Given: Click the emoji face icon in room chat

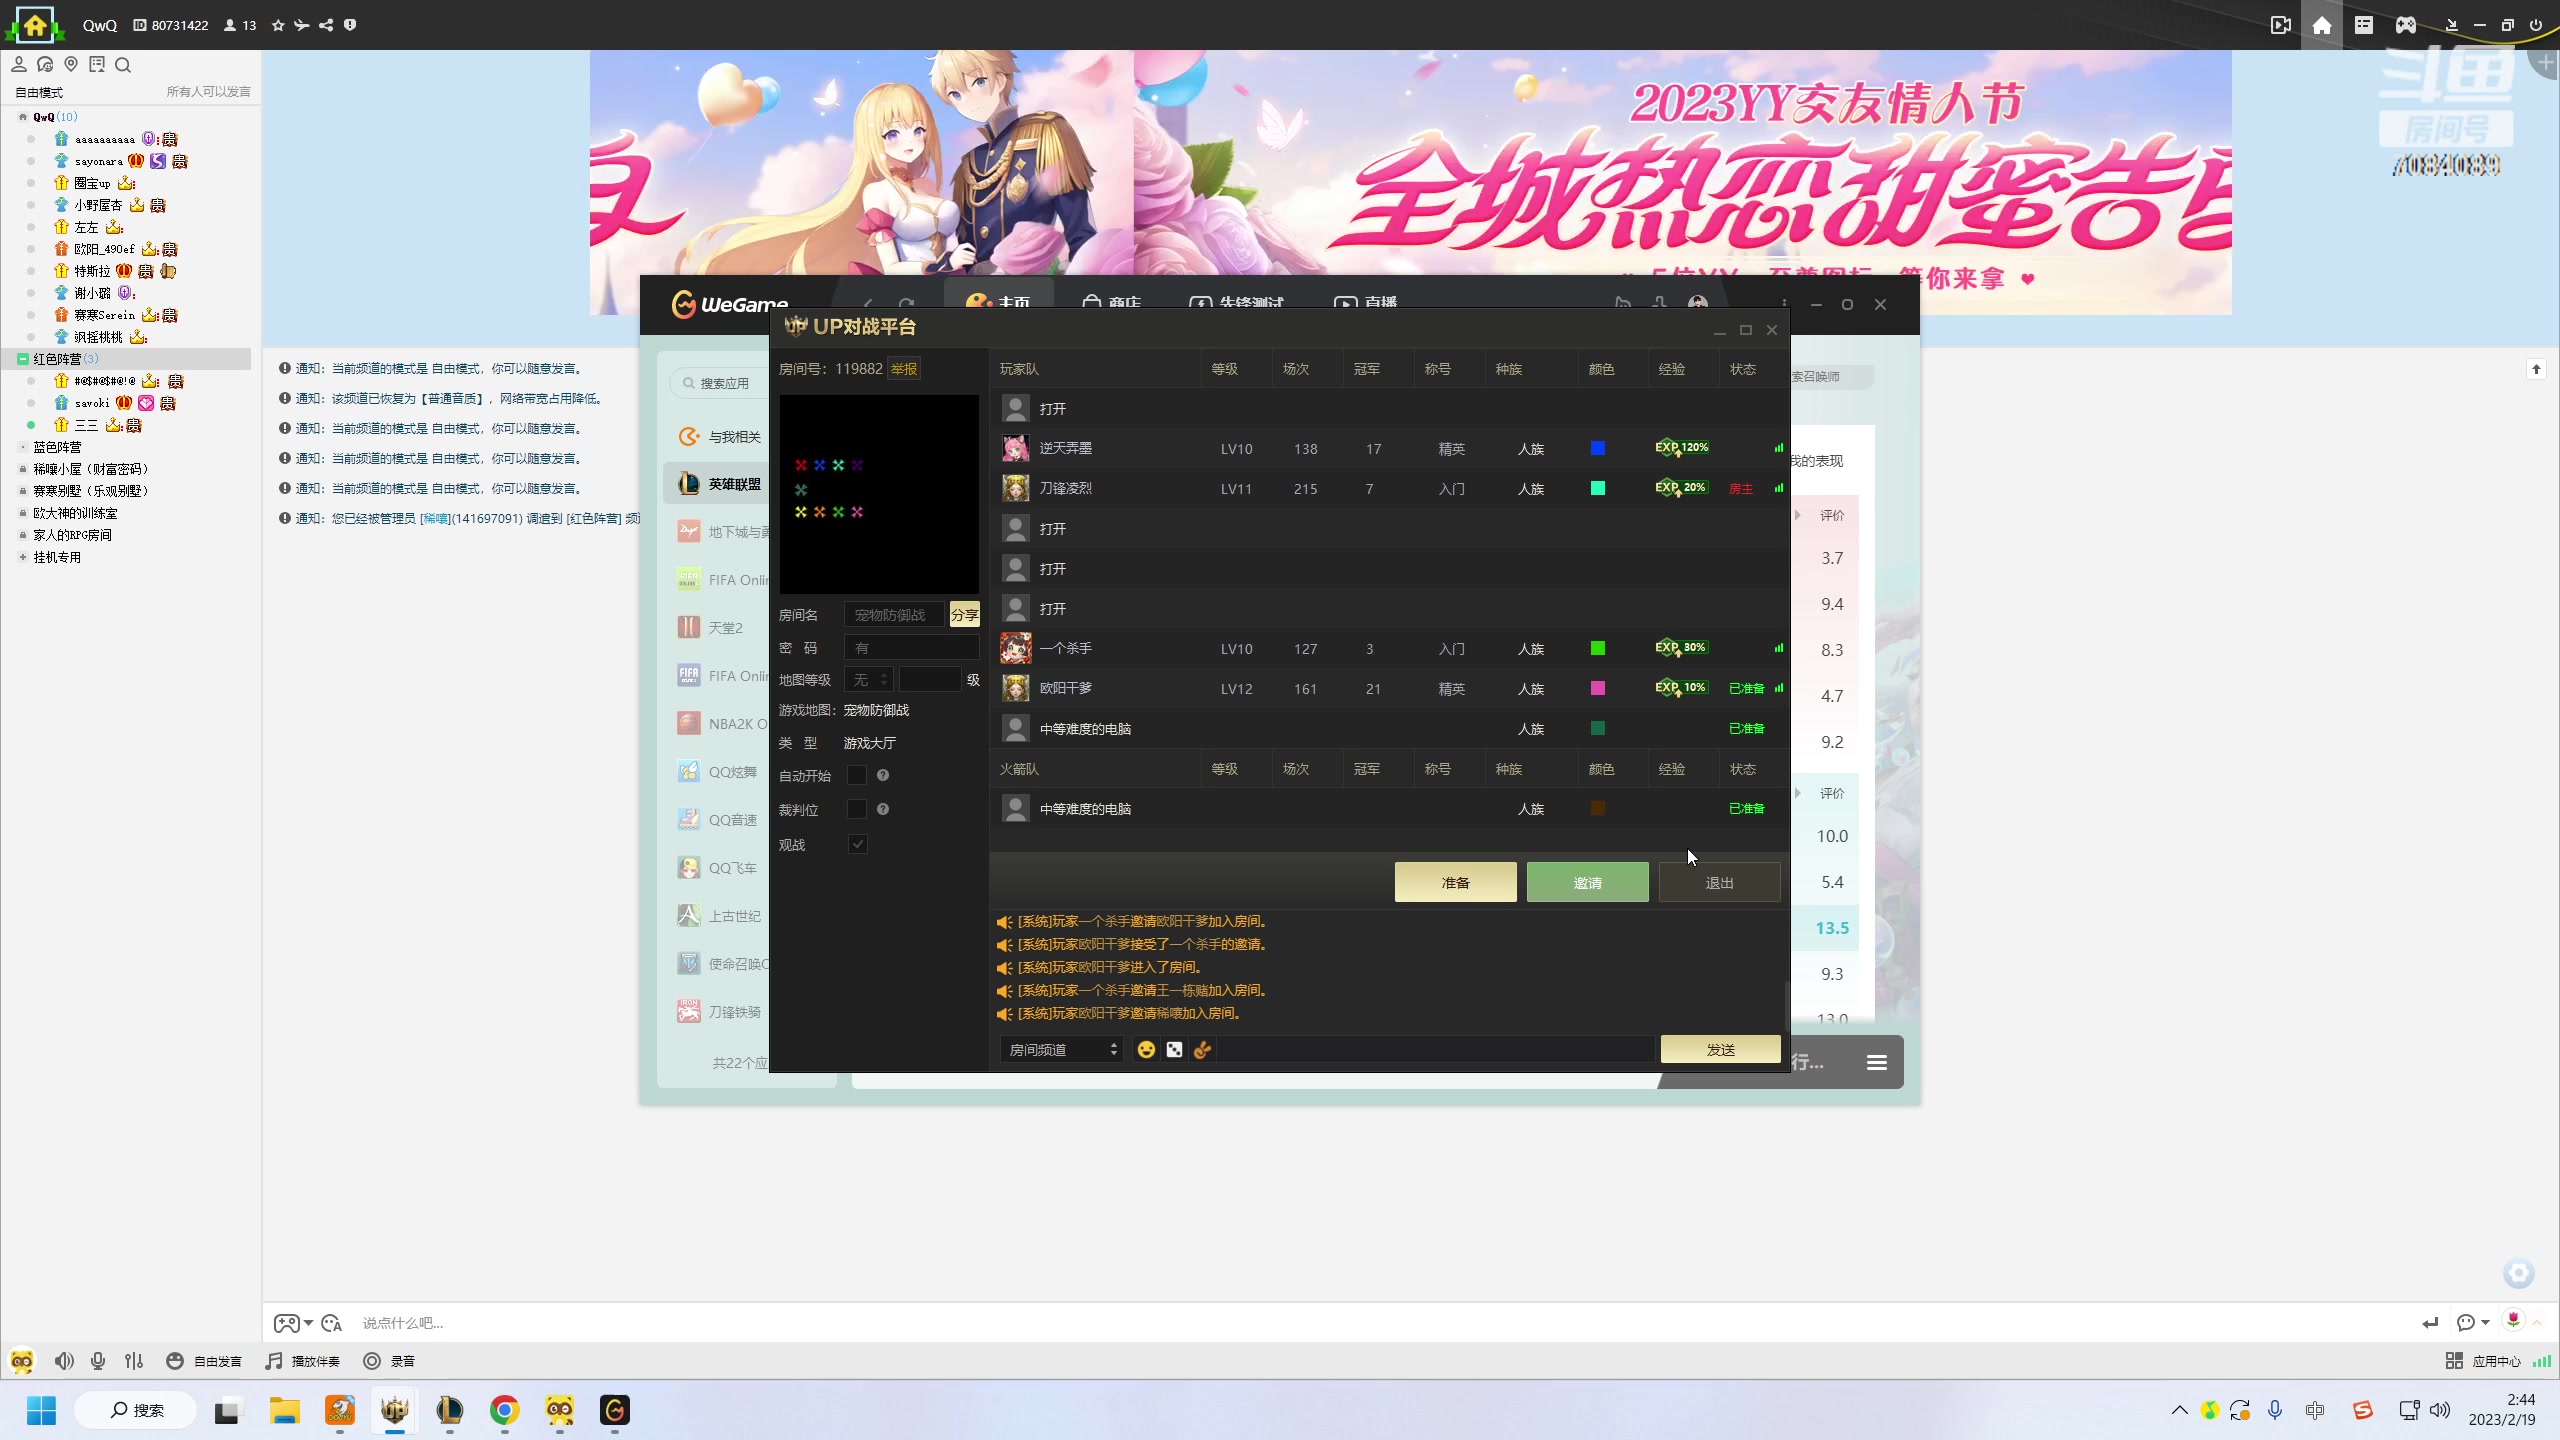Looking at the screenshot, I should click(x=1146, y=1049).
